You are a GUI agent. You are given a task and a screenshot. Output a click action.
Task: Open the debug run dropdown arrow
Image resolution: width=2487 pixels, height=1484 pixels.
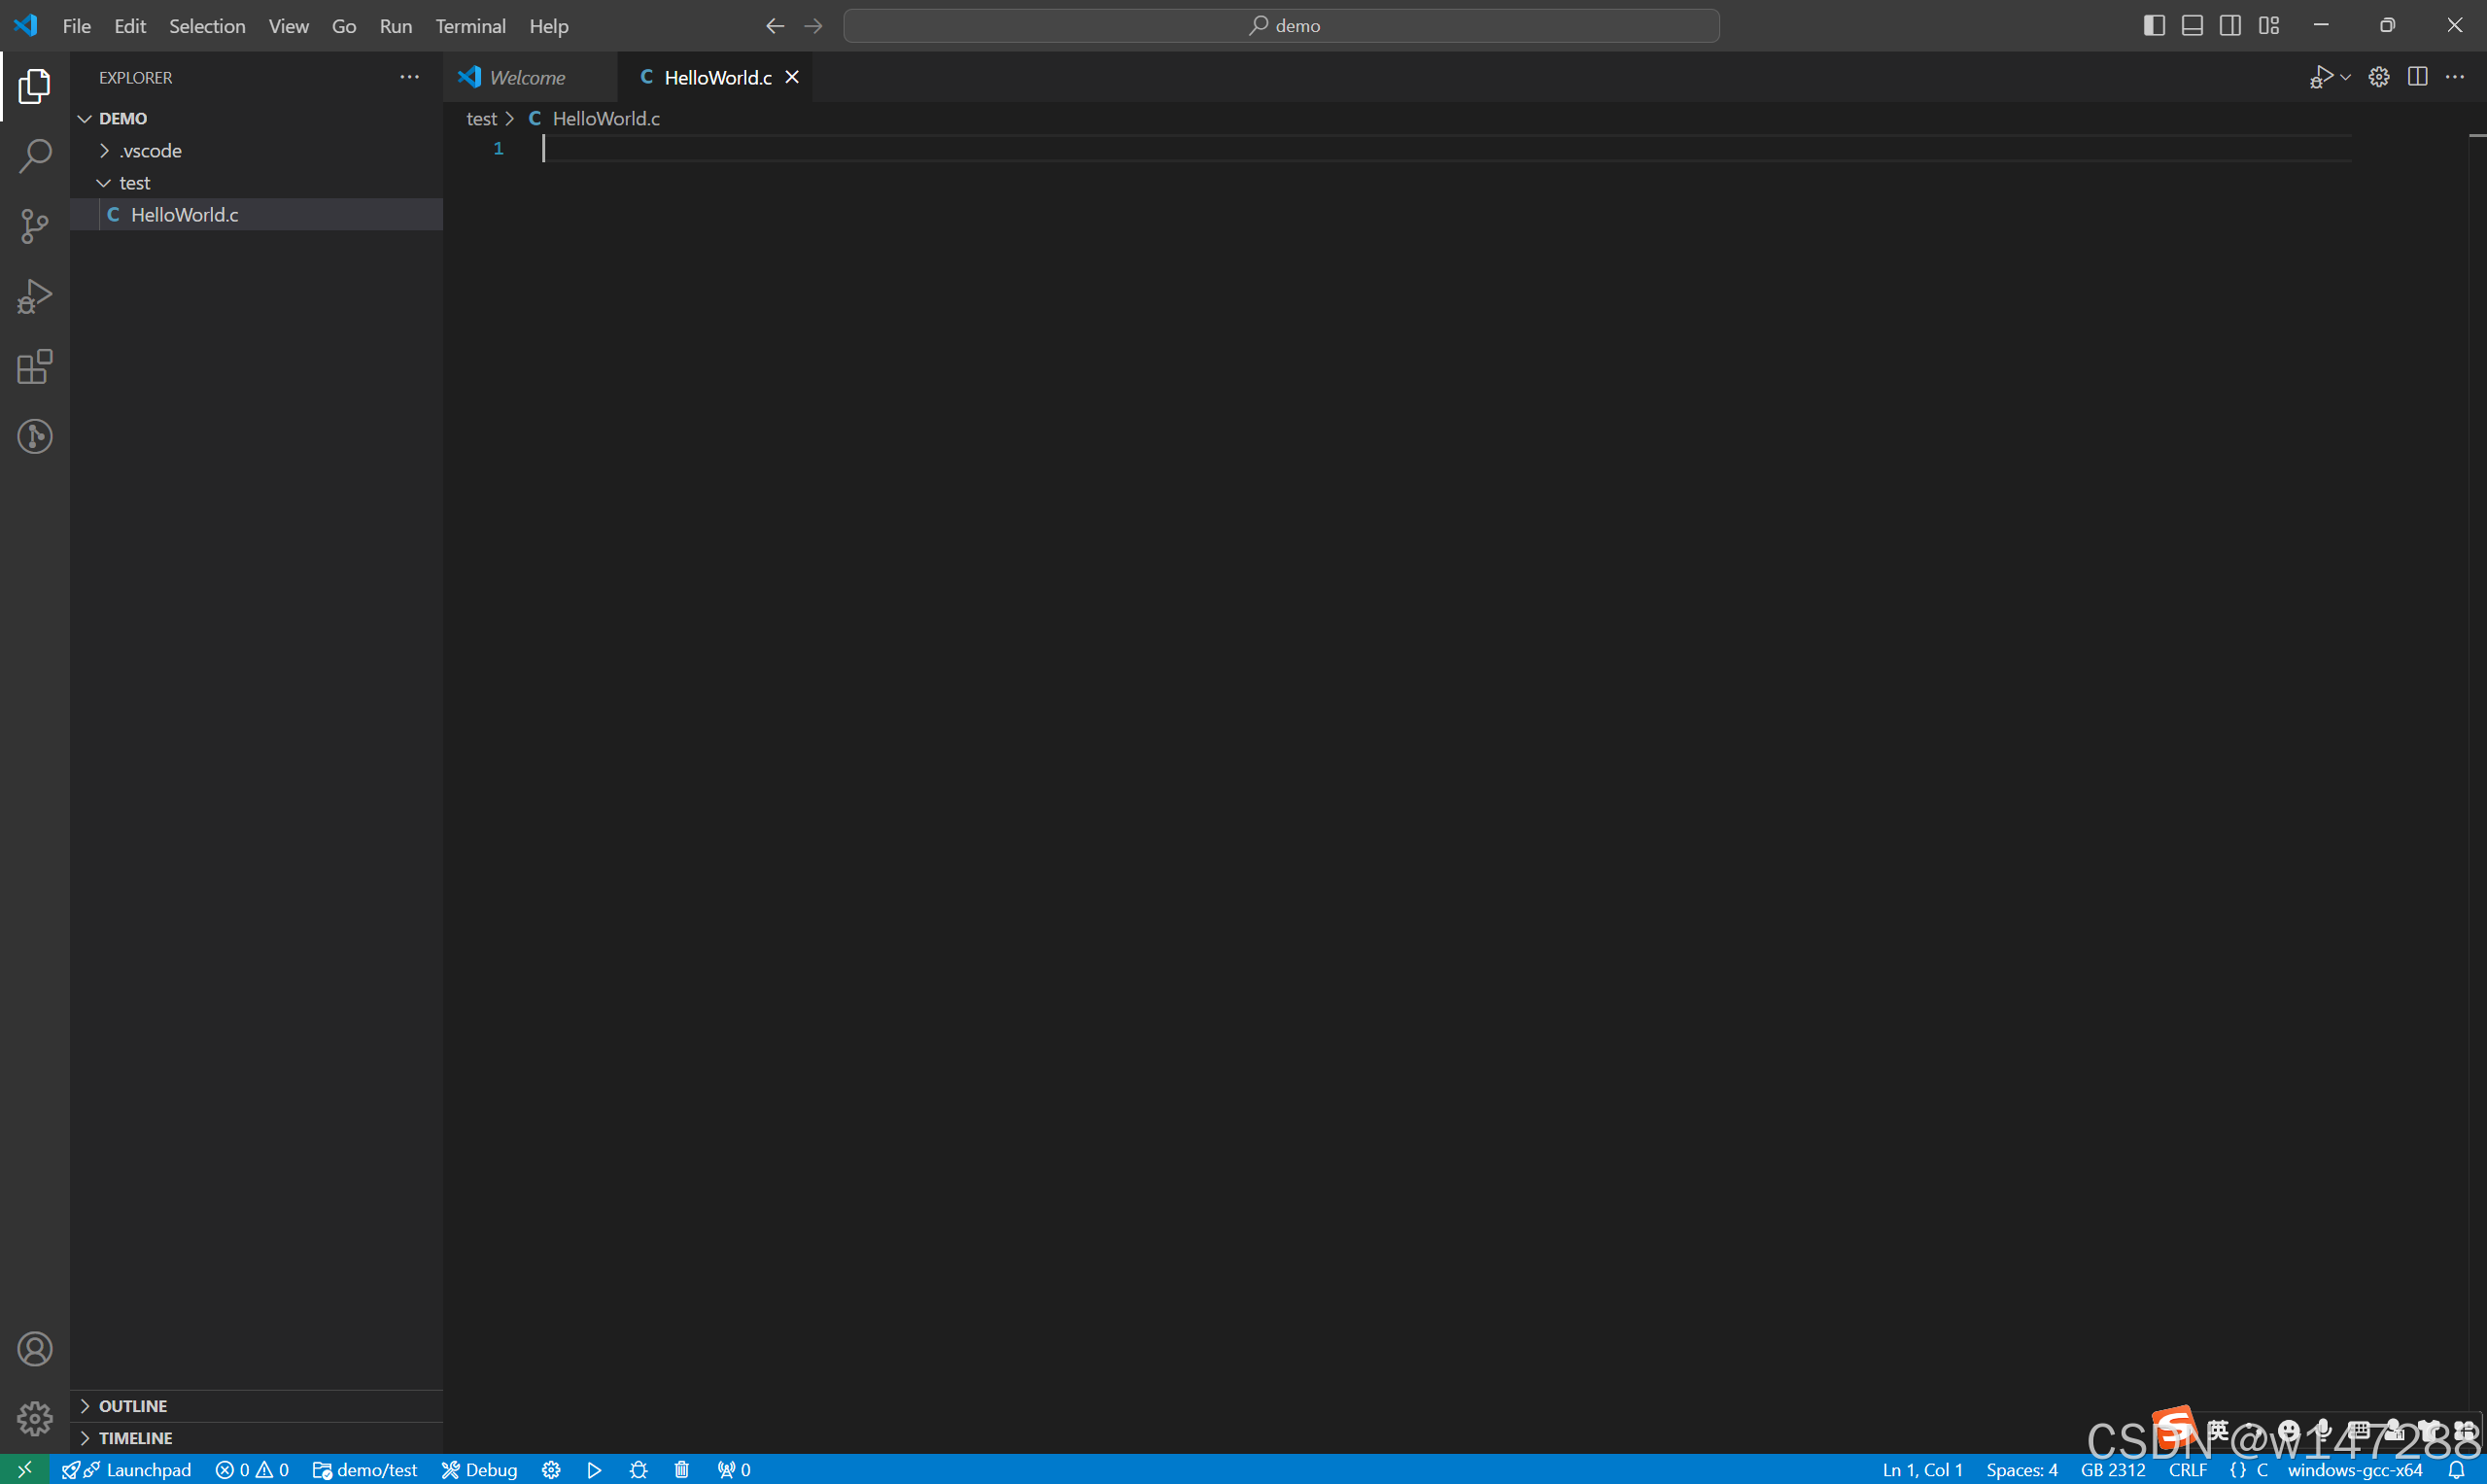2346,77
